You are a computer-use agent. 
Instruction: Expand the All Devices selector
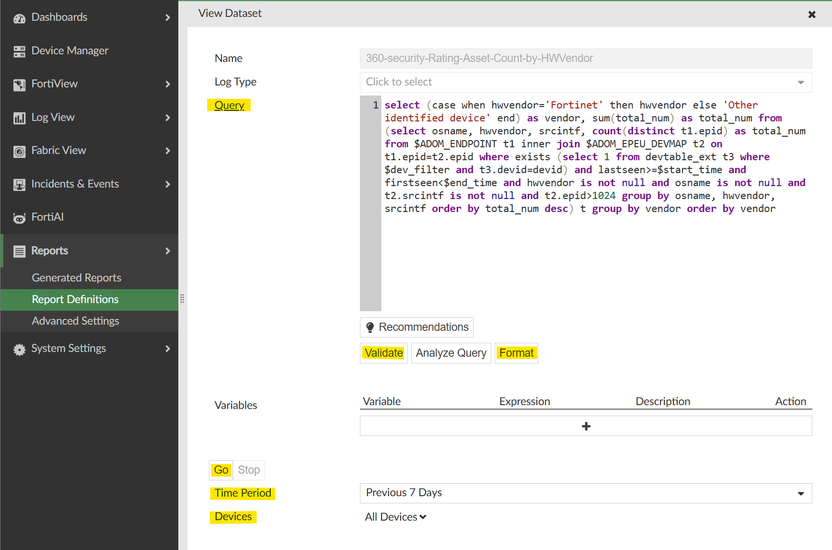396,517
